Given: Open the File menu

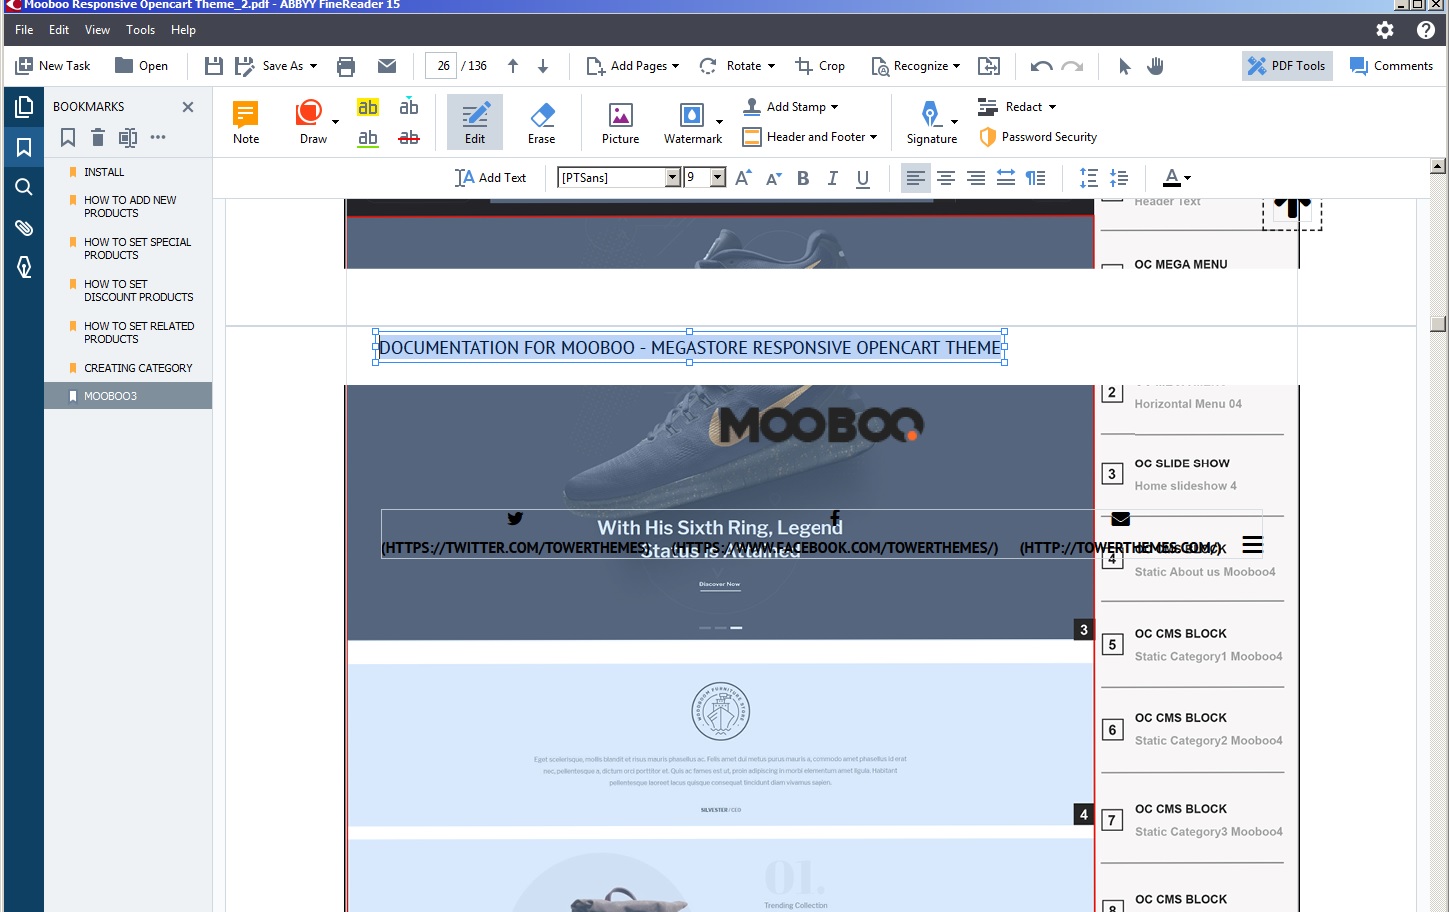Looking at the screenshot, I should click(x=24, y=30).
